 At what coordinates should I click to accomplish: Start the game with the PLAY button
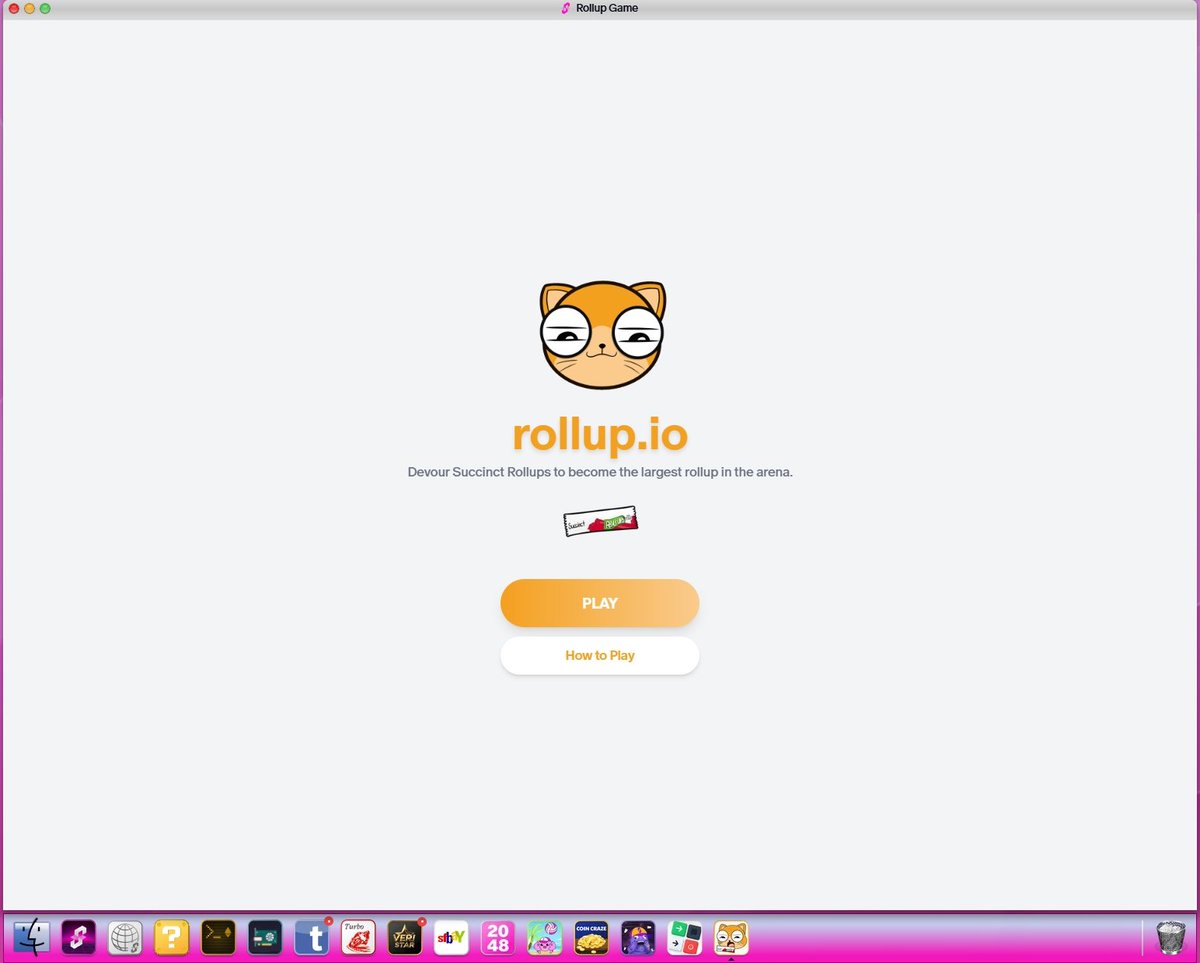tap(600, 603)
